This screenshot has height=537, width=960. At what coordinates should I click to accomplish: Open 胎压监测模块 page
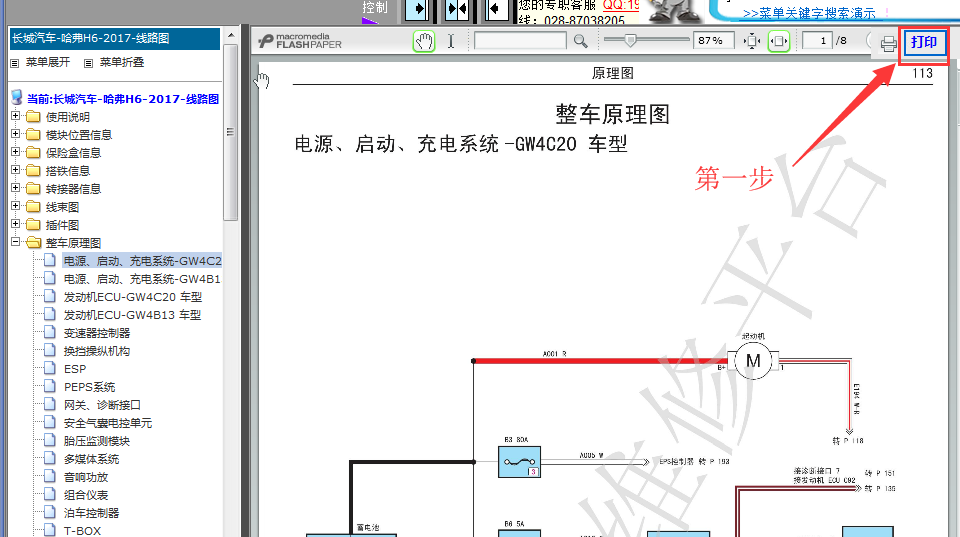click(97, 441)
